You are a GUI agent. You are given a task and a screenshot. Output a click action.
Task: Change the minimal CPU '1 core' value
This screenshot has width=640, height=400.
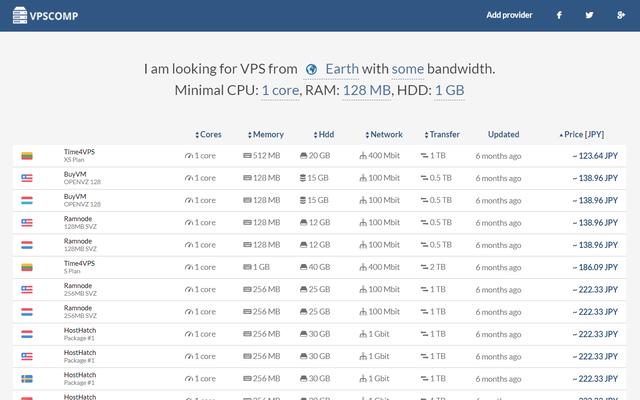[x=280, y=90]
